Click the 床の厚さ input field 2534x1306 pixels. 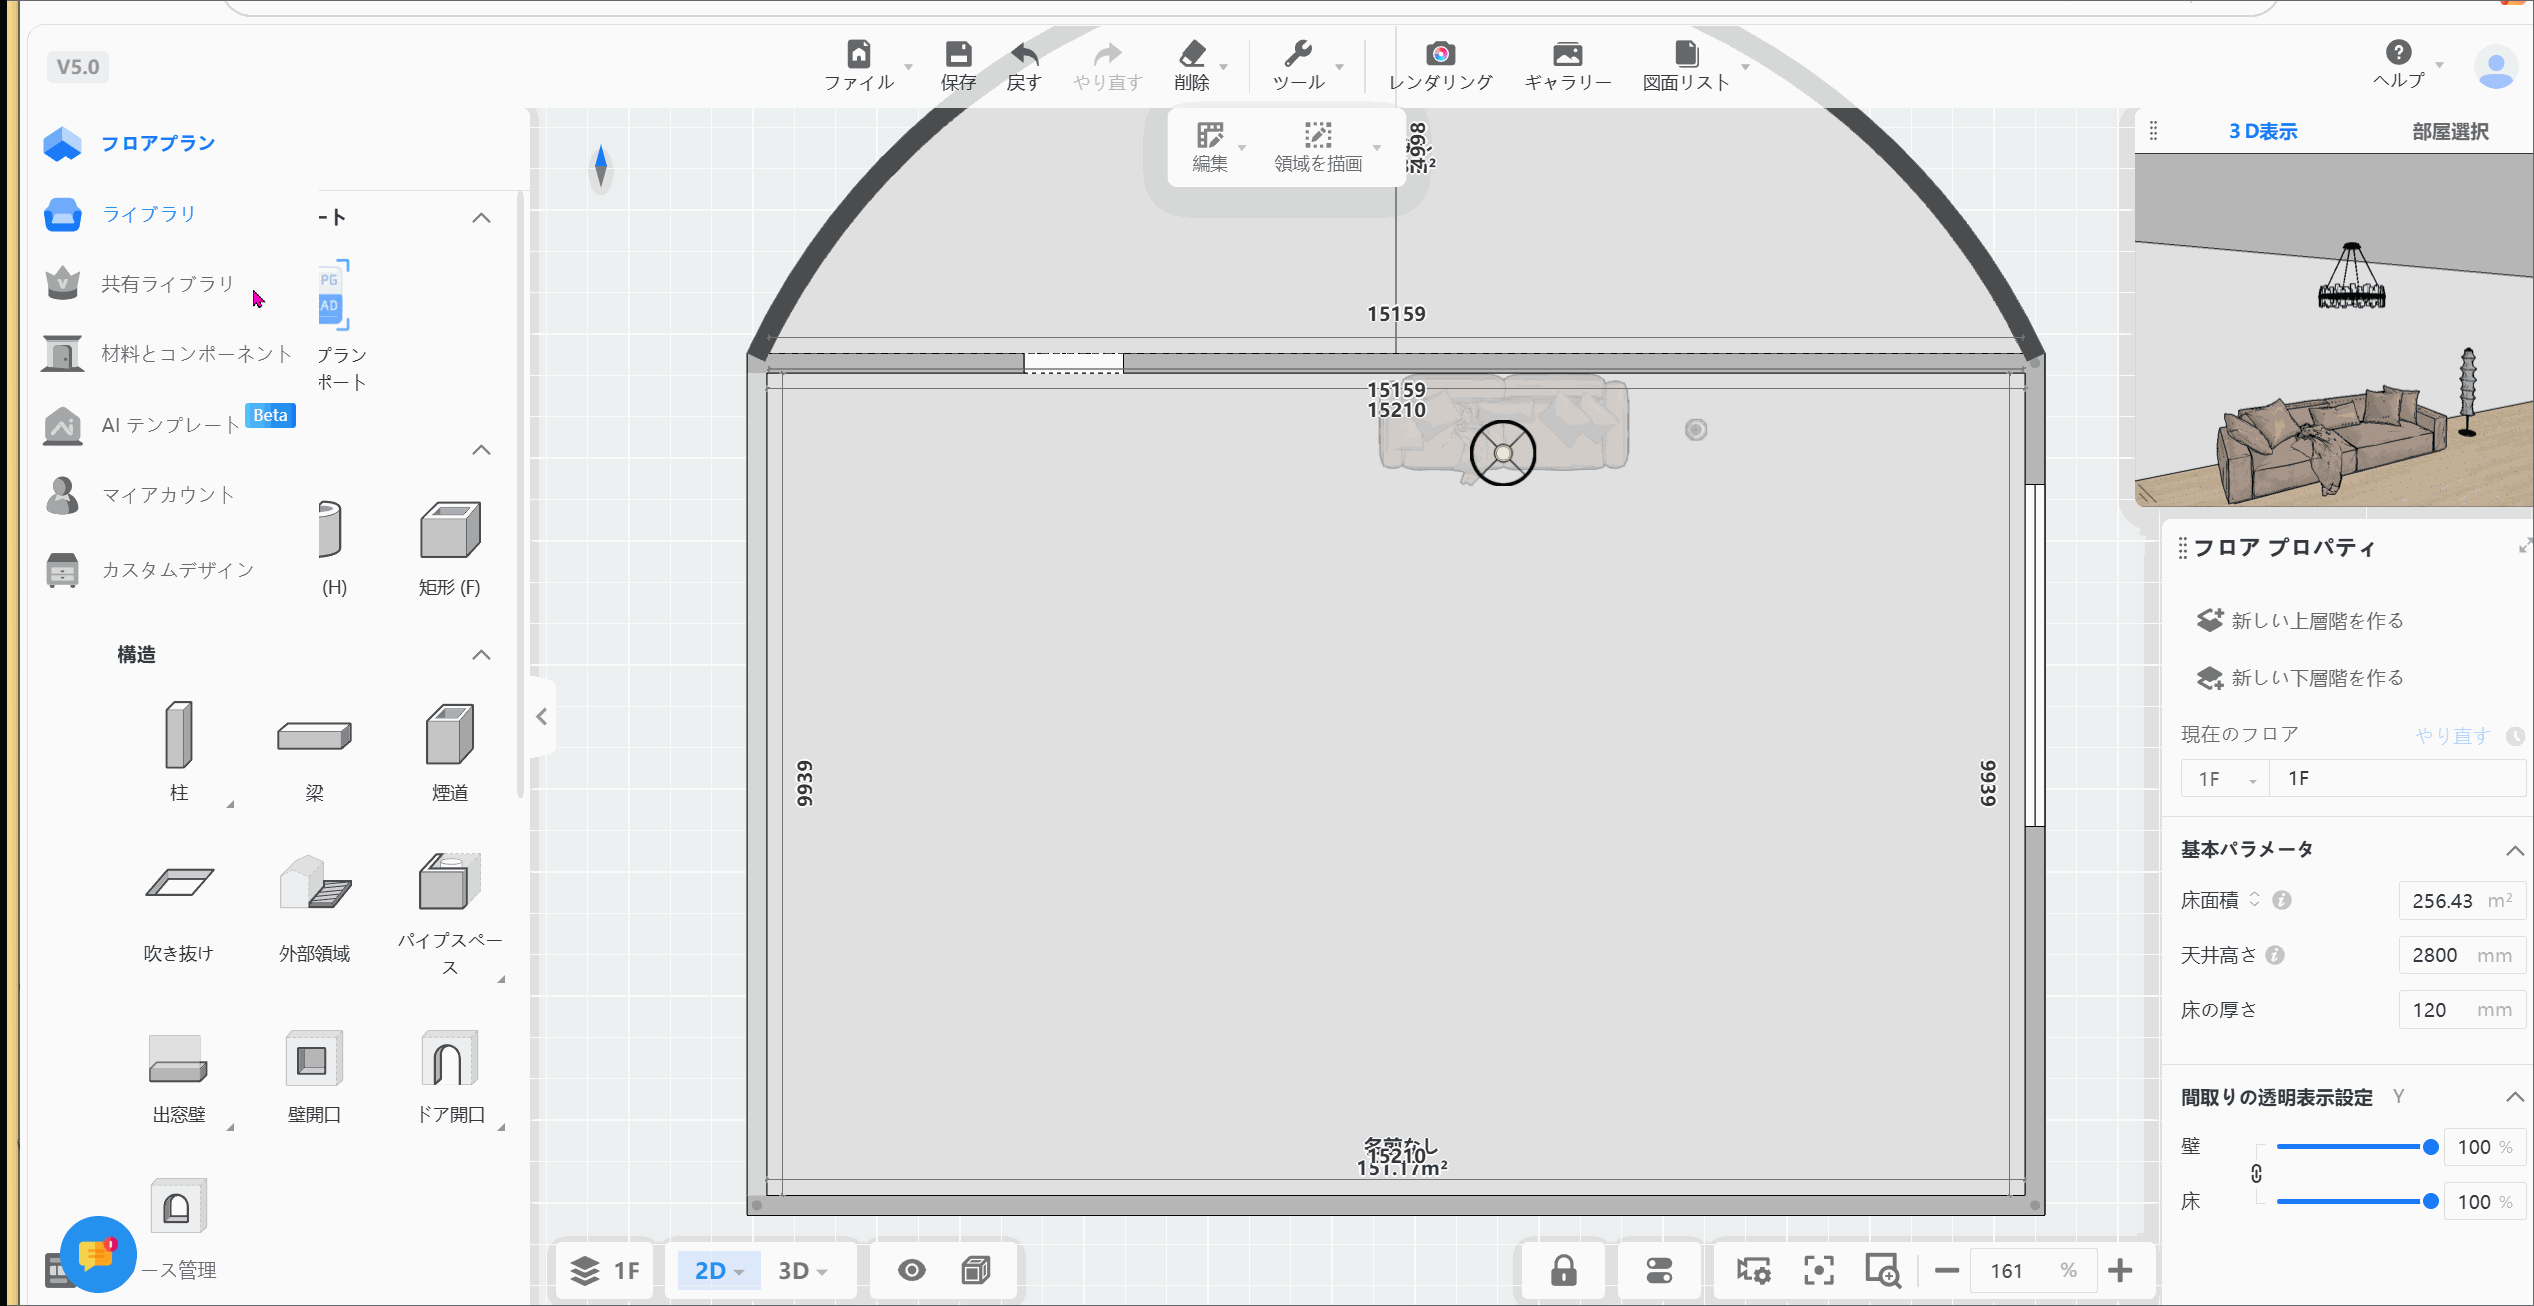click(2462, 1010)
